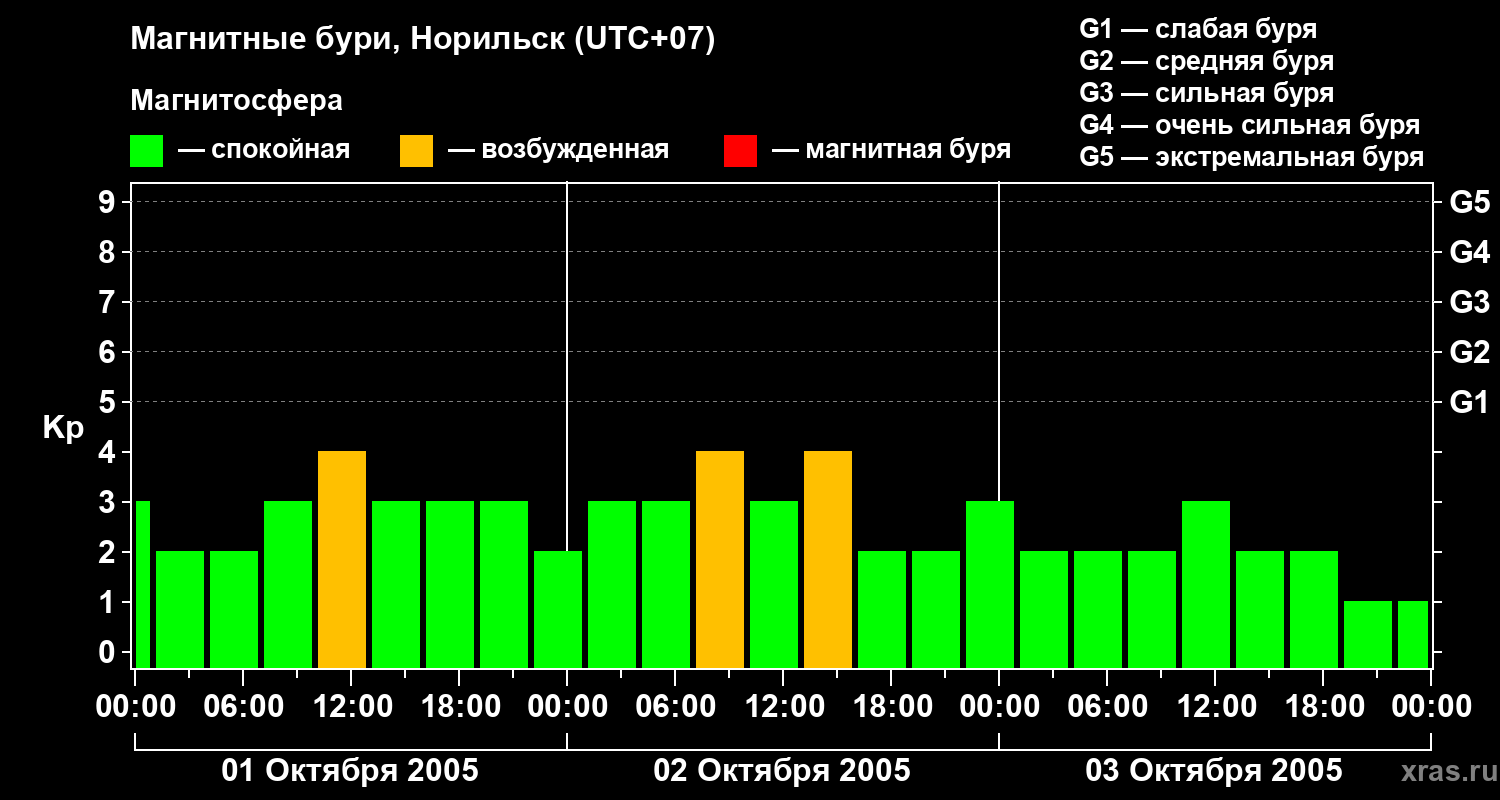Click the Kp 3 green bar on 03 Октября

(1206, 584)
